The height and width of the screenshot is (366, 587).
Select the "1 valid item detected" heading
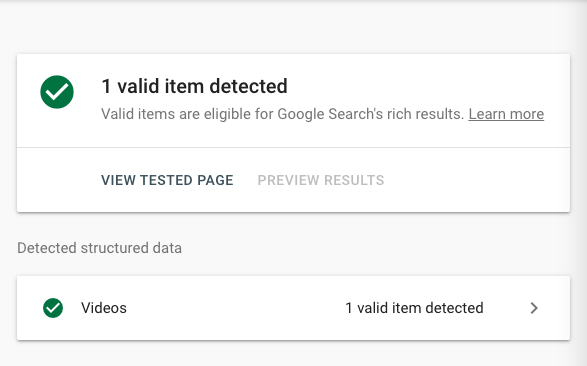pyautogui.click(x=194, y=86)
